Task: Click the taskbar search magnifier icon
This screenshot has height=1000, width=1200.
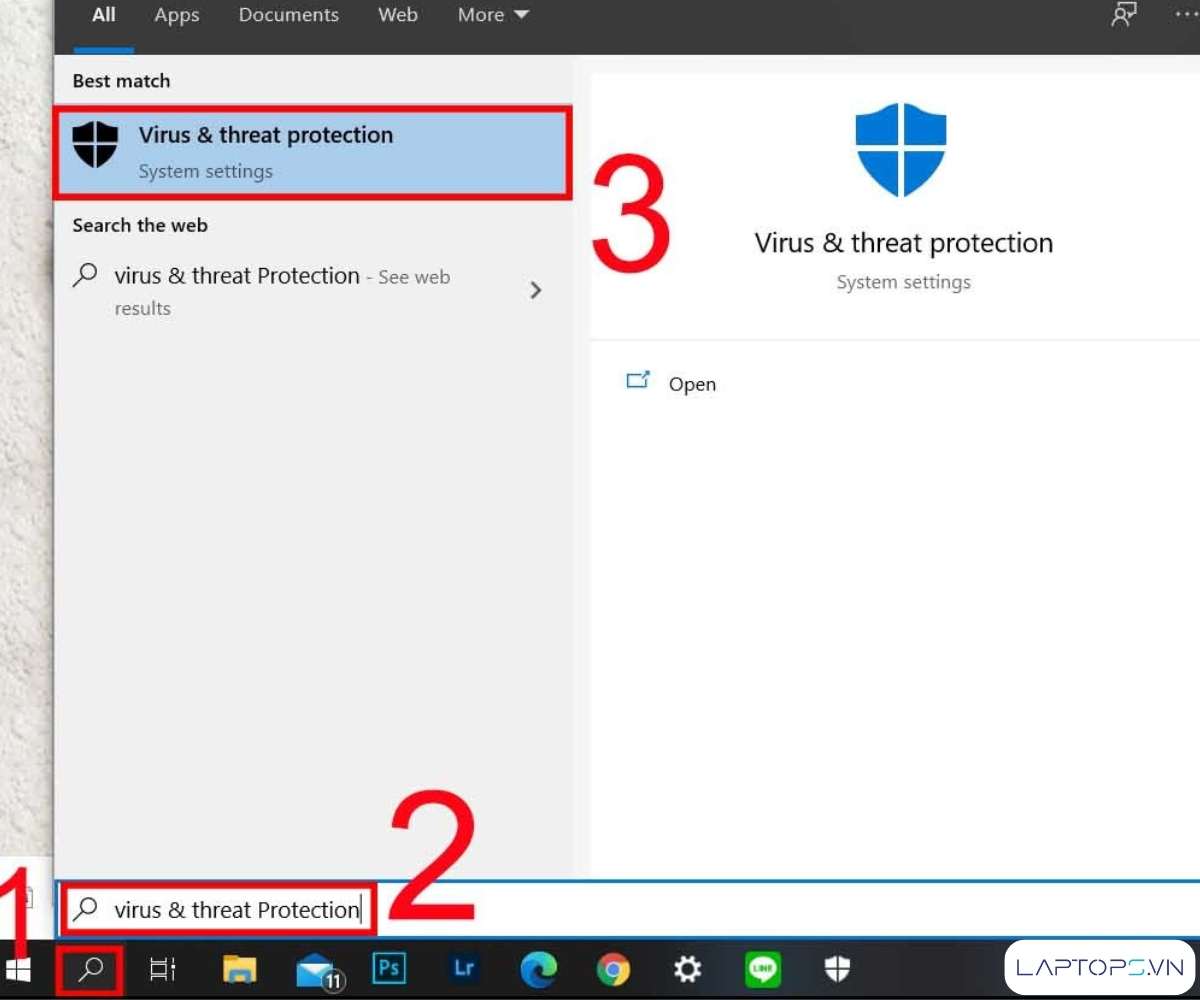Action: pos(90,969)
